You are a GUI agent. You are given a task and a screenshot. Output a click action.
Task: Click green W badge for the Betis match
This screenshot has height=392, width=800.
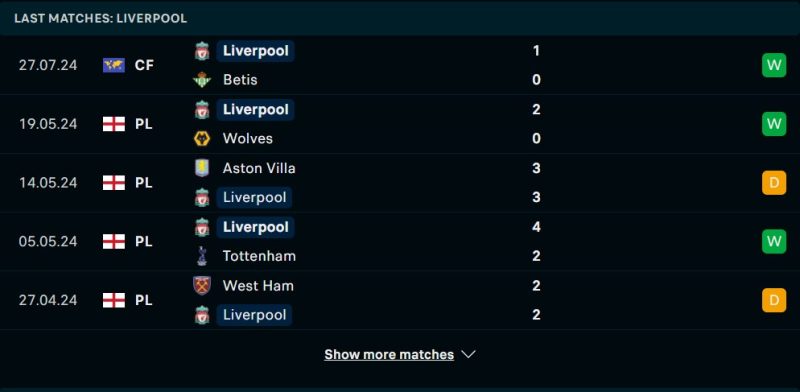[774, 65]
